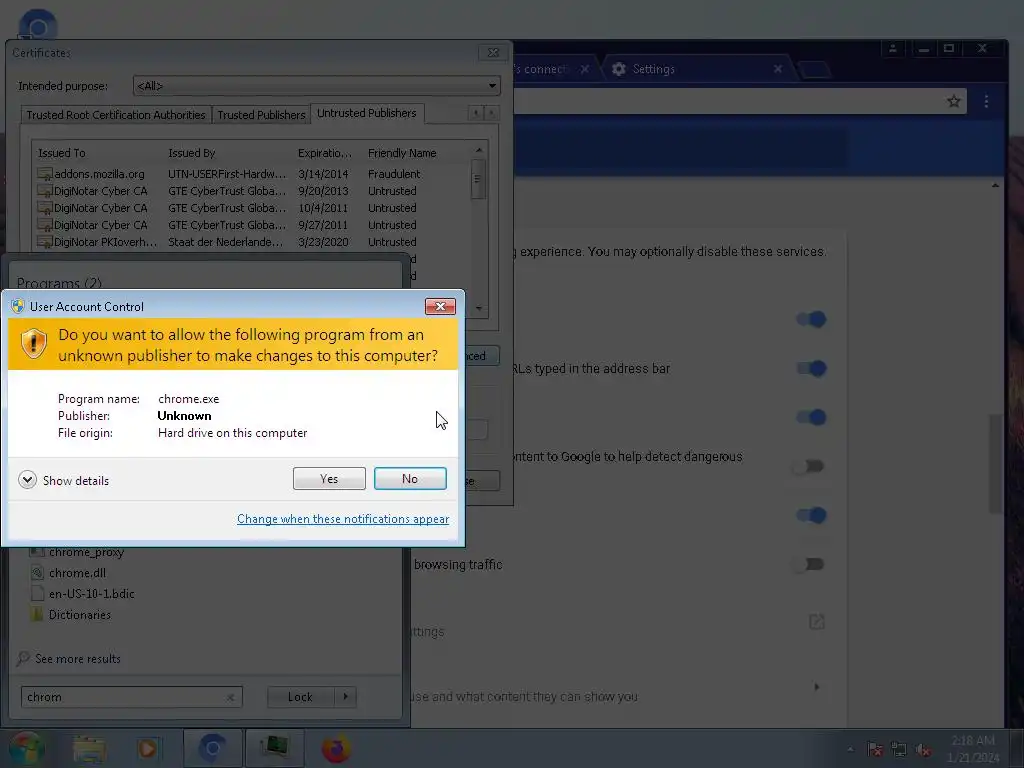Open Chrome three-dot menu
This screenshot has height=768, width=1024.
pyautogui.click(x=986, y=101)
